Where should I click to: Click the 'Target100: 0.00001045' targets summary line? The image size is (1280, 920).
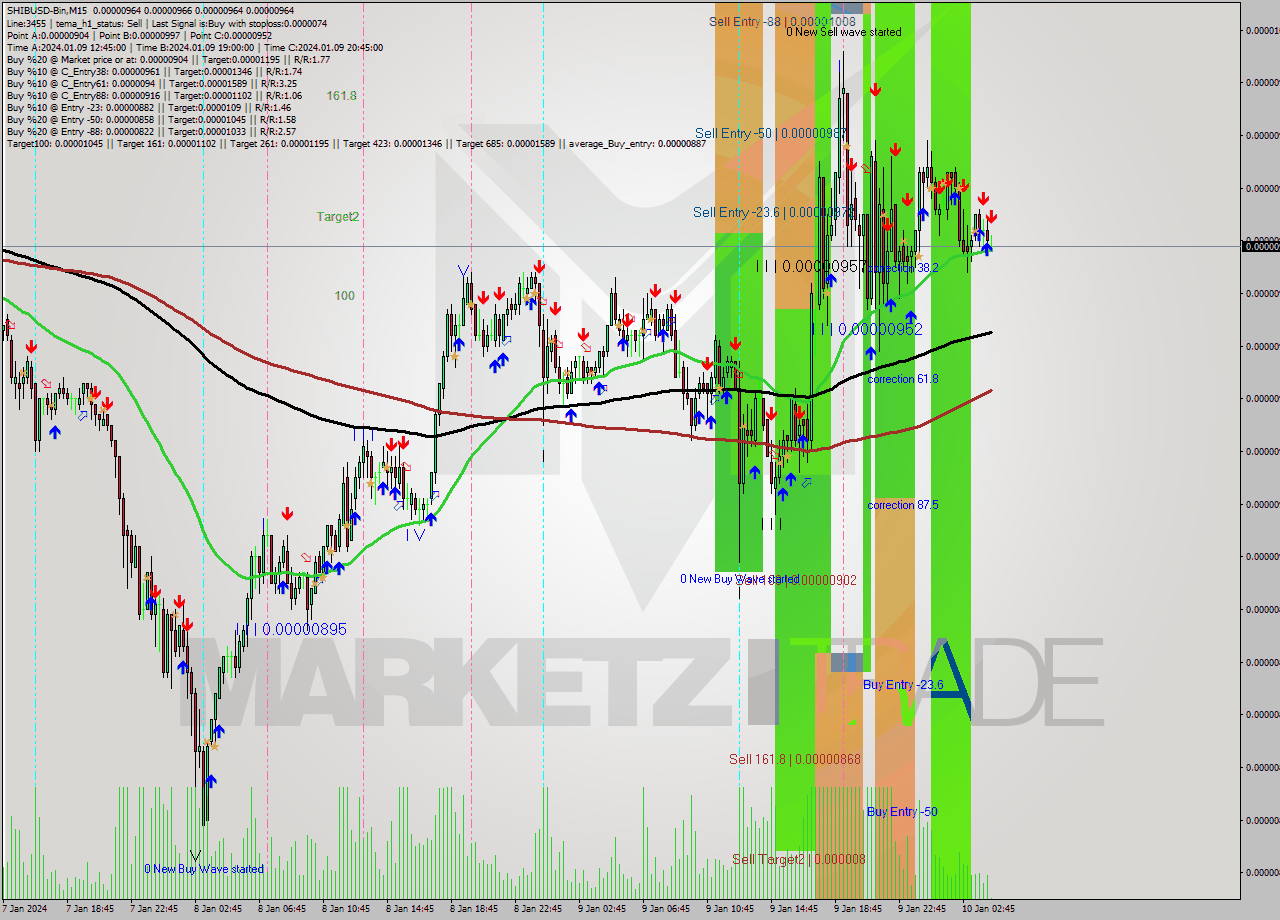(356, 143)
